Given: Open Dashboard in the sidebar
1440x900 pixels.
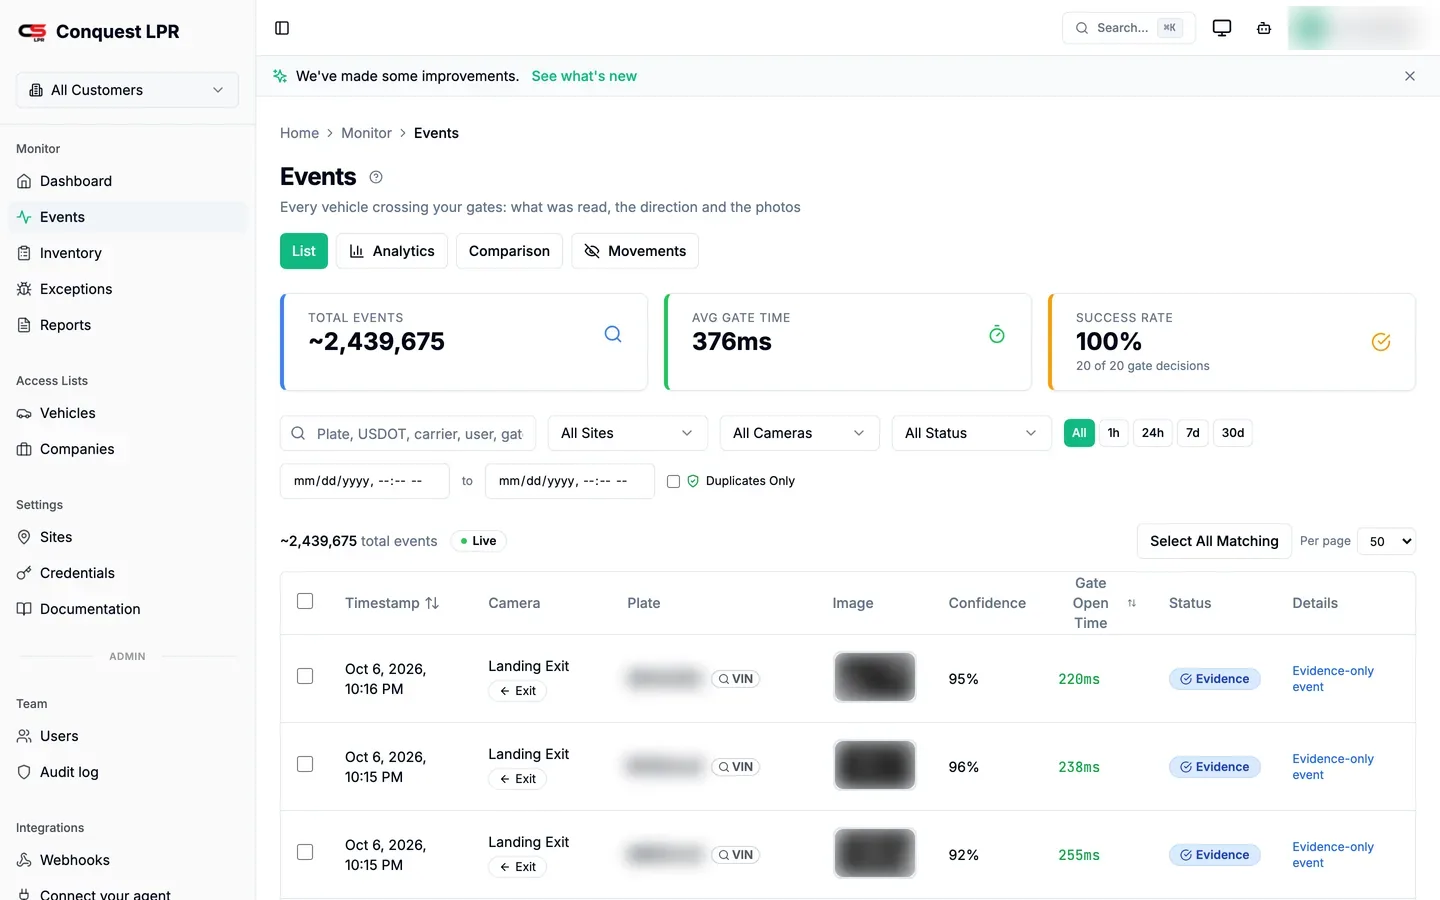Looking at the screenshot, I should (128, 181).
